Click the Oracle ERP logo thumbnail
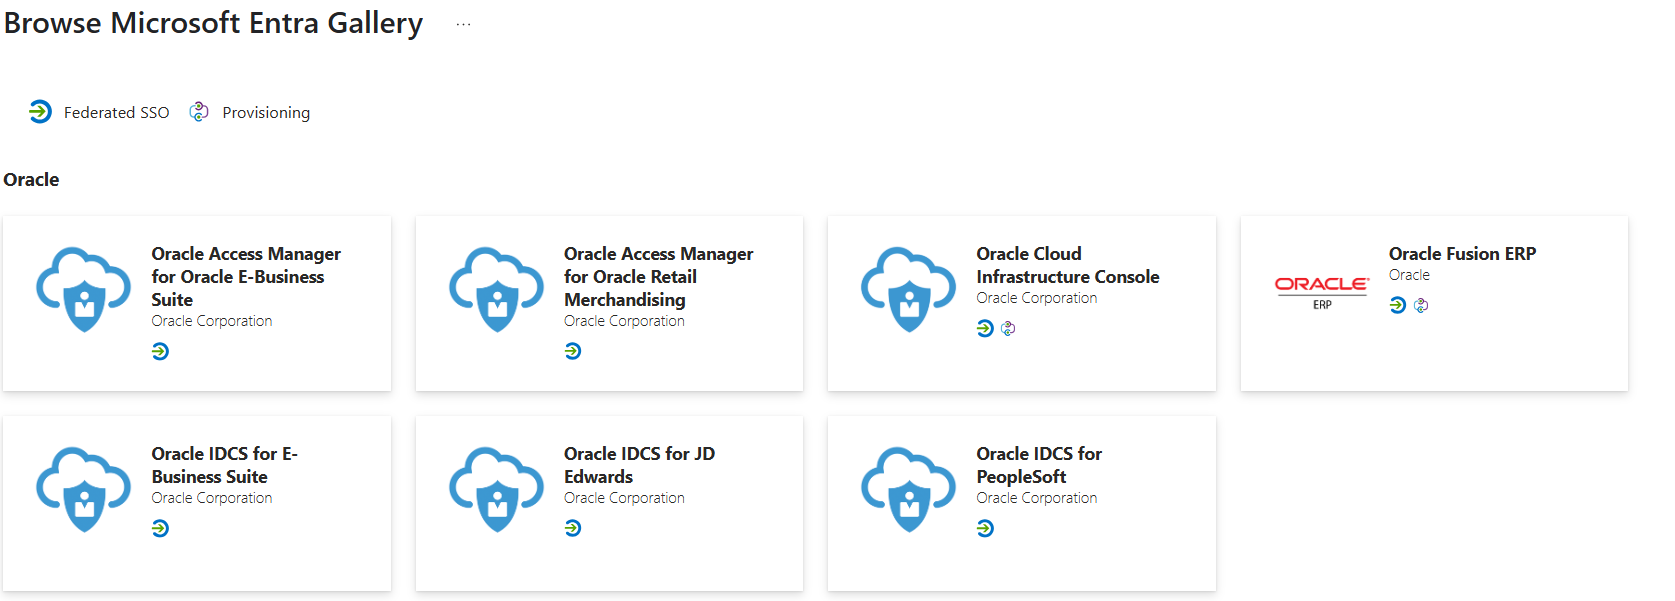The width and height of the screenshot is (1675, 601). click(x=1322, y=292)
